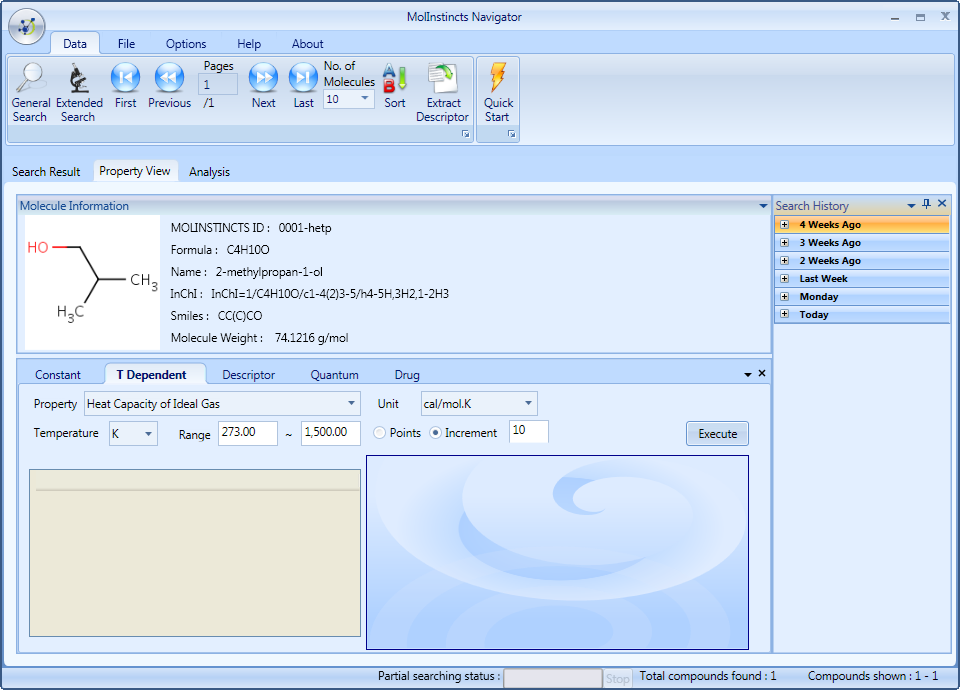Viewport: 960px width, 690px height.
Task: Go to Previous results page
Action: pyautogui.click(x=170, y=86)
